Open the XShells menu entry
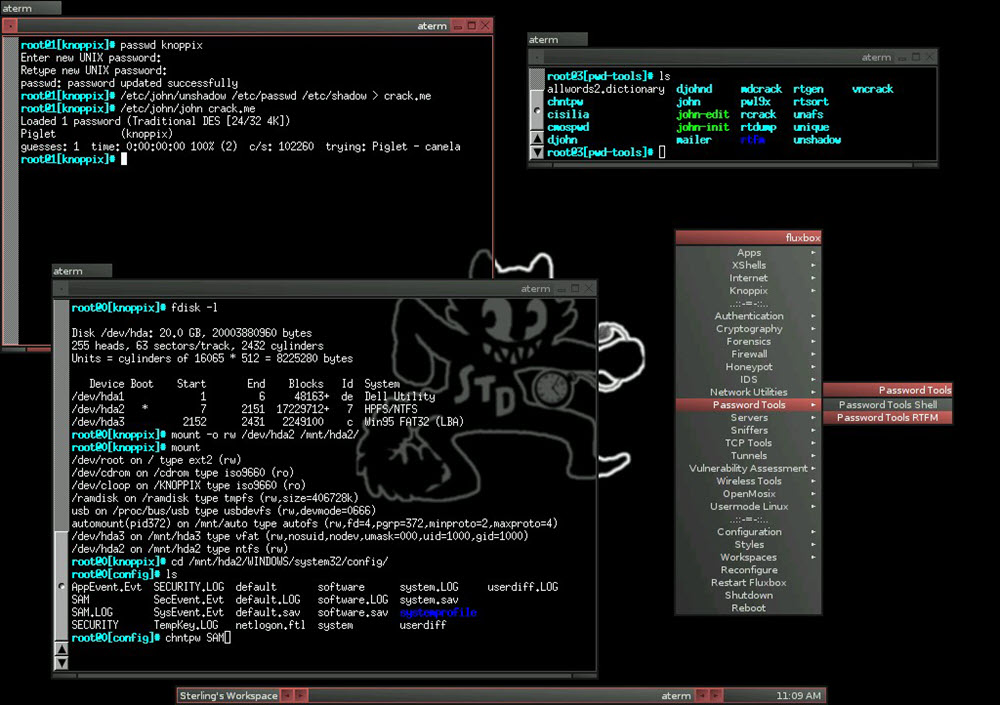The image size is (1000, 705). pos(749,265)
